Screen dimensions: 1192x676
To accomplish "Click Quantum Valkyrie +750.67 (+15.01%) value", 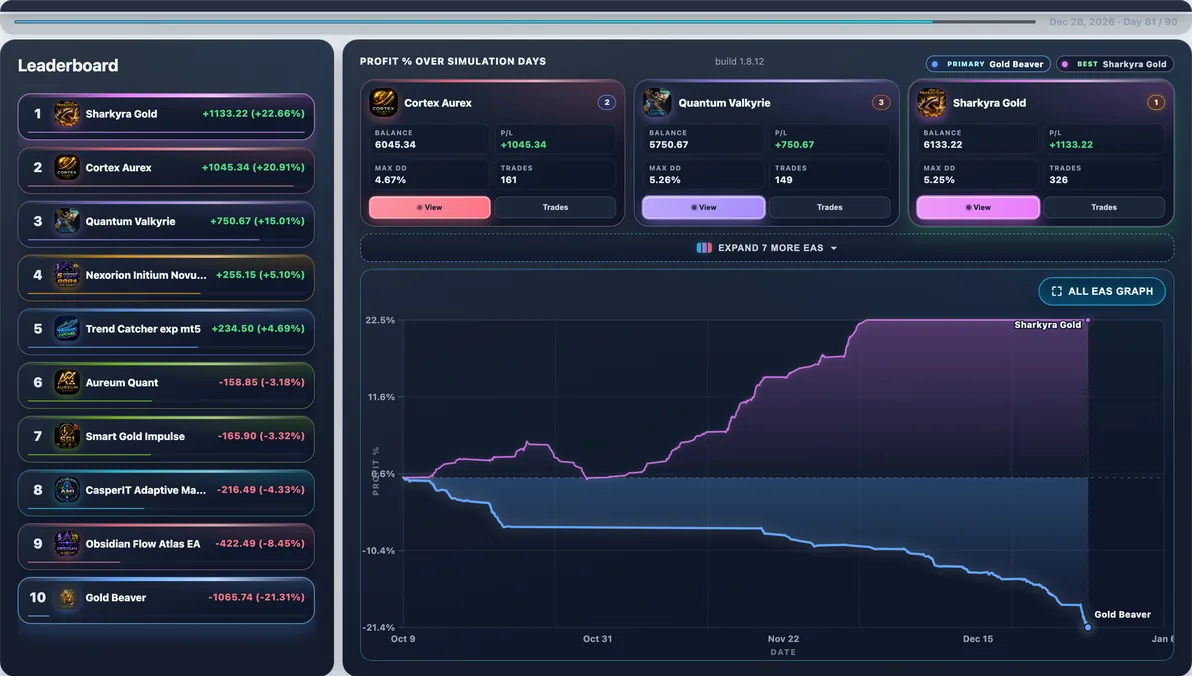I will pos(257,221).
